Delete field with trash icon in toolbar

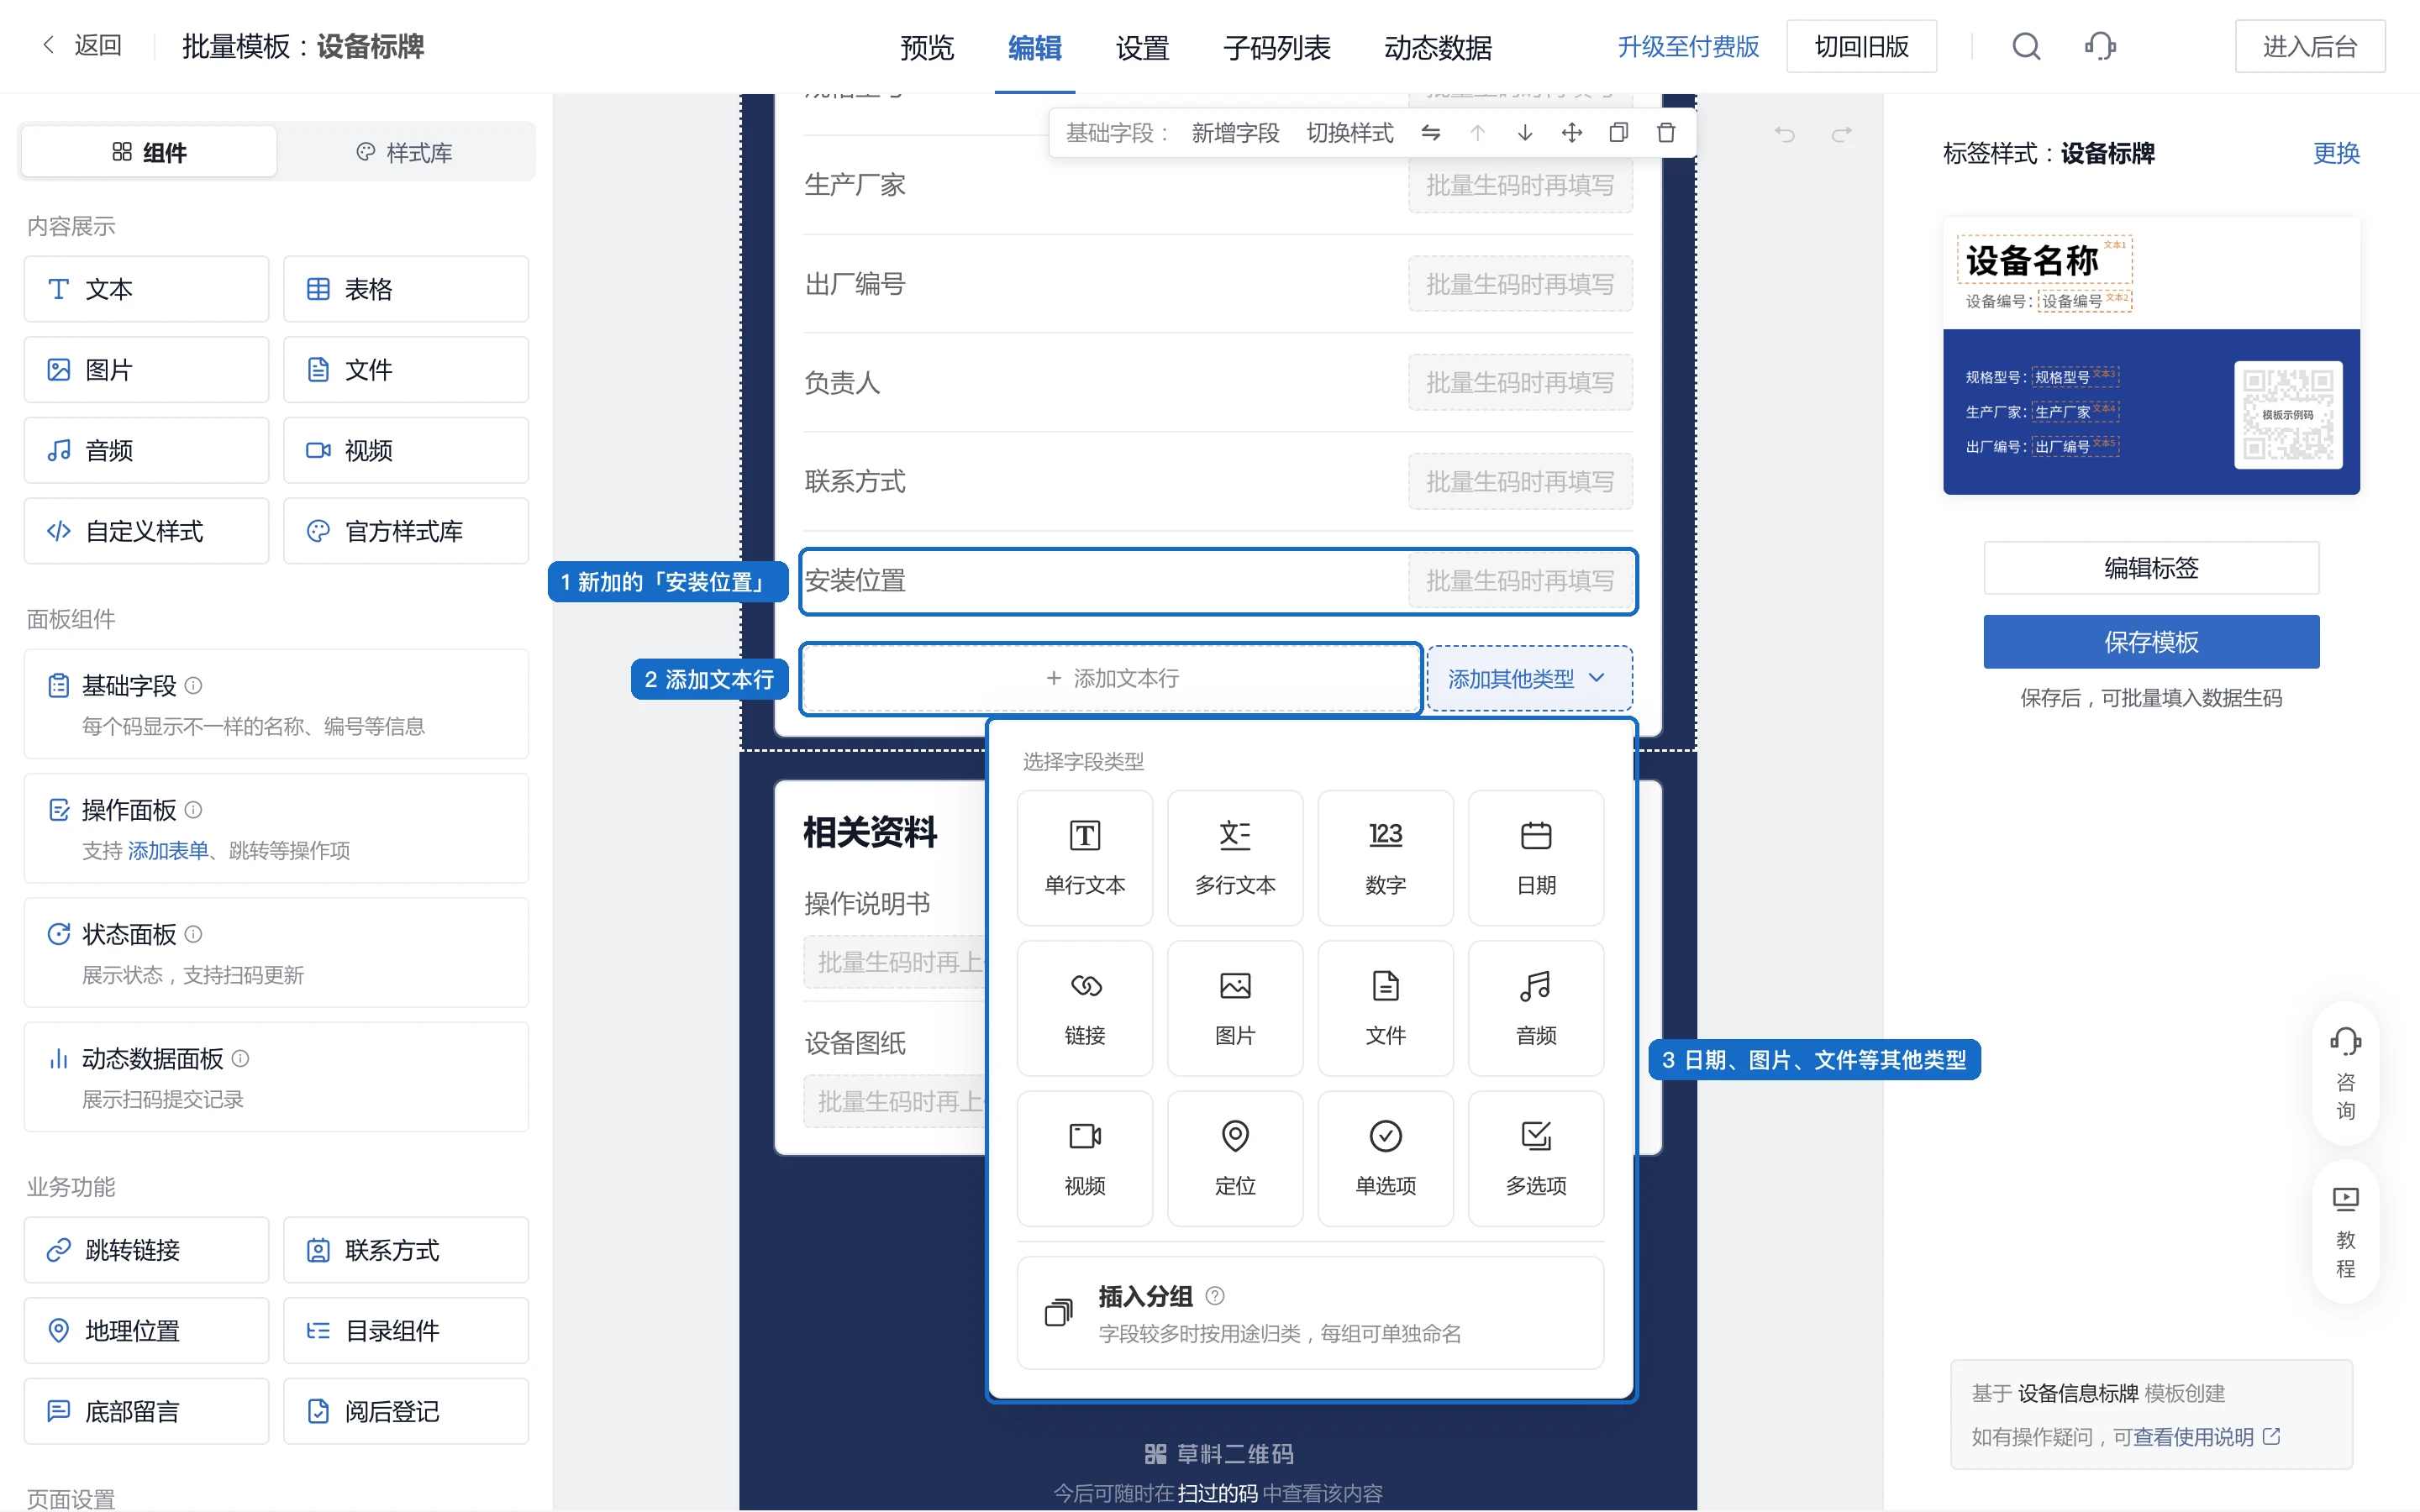[1666, 133]
